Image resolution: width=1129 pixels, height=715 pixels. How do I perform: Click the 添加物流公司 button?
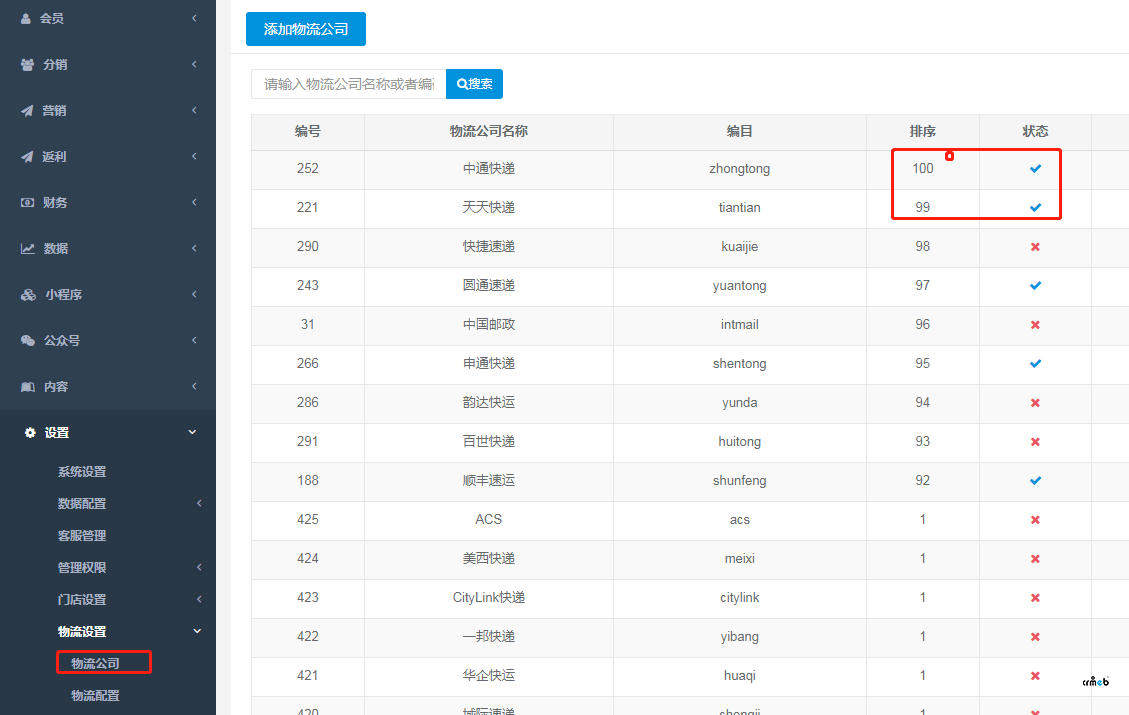pos(306,29)
